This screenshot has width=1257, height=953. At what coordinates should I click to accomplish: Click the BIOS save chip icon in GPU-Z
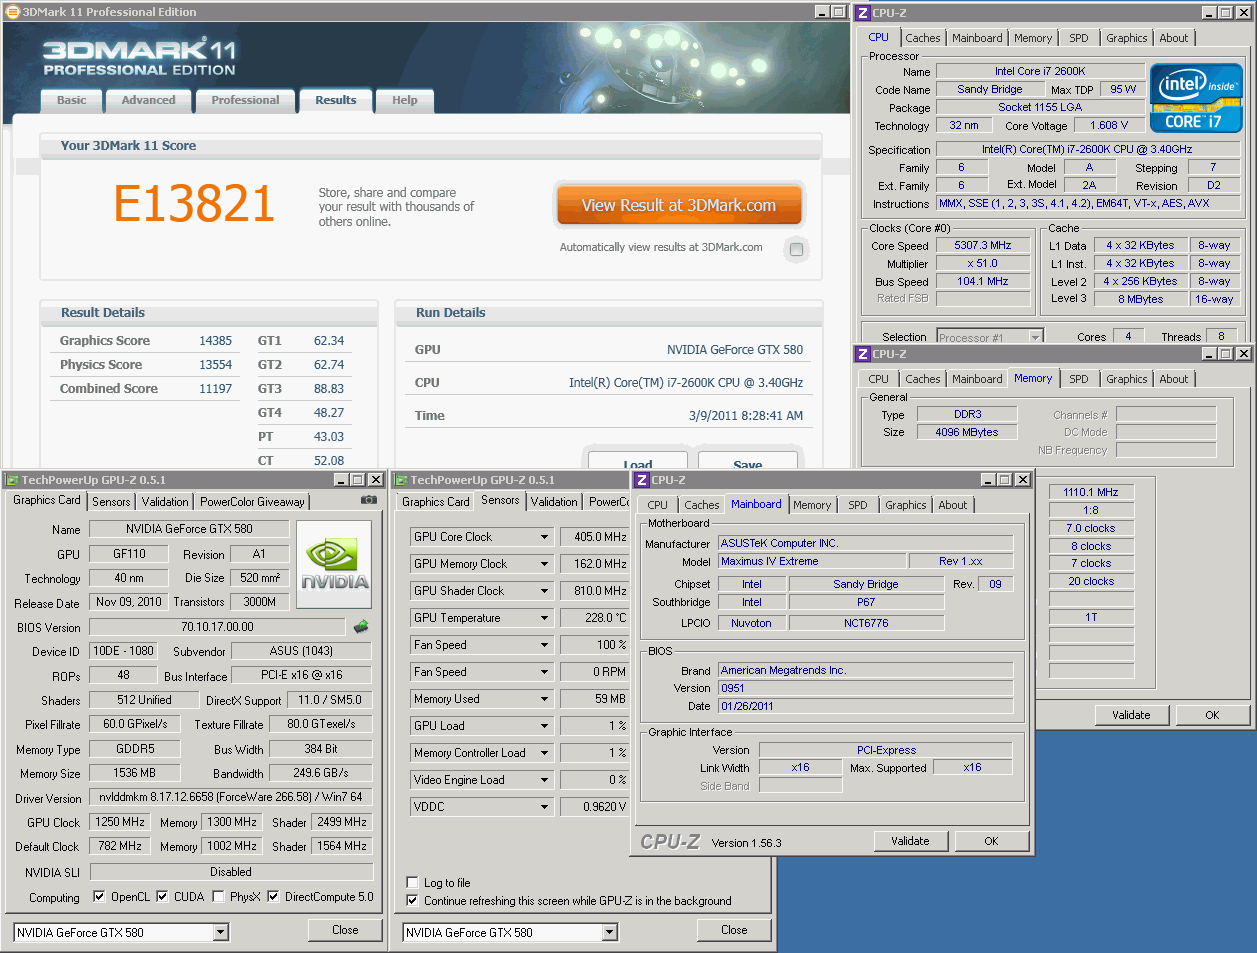pos(361,627)
